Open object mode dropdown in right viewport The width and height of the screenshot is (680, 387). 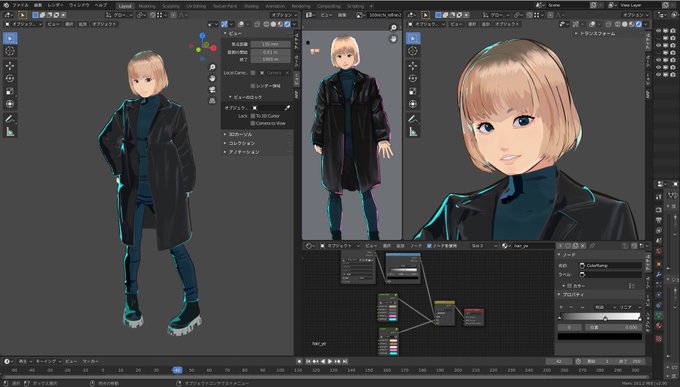[x=426, y=24]
